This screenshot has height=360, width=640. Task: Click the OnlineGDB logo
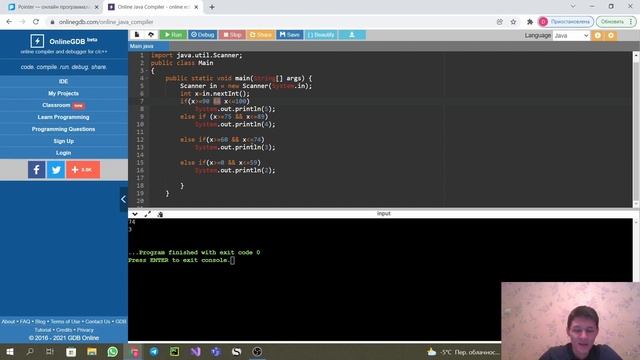click(64, 41)
